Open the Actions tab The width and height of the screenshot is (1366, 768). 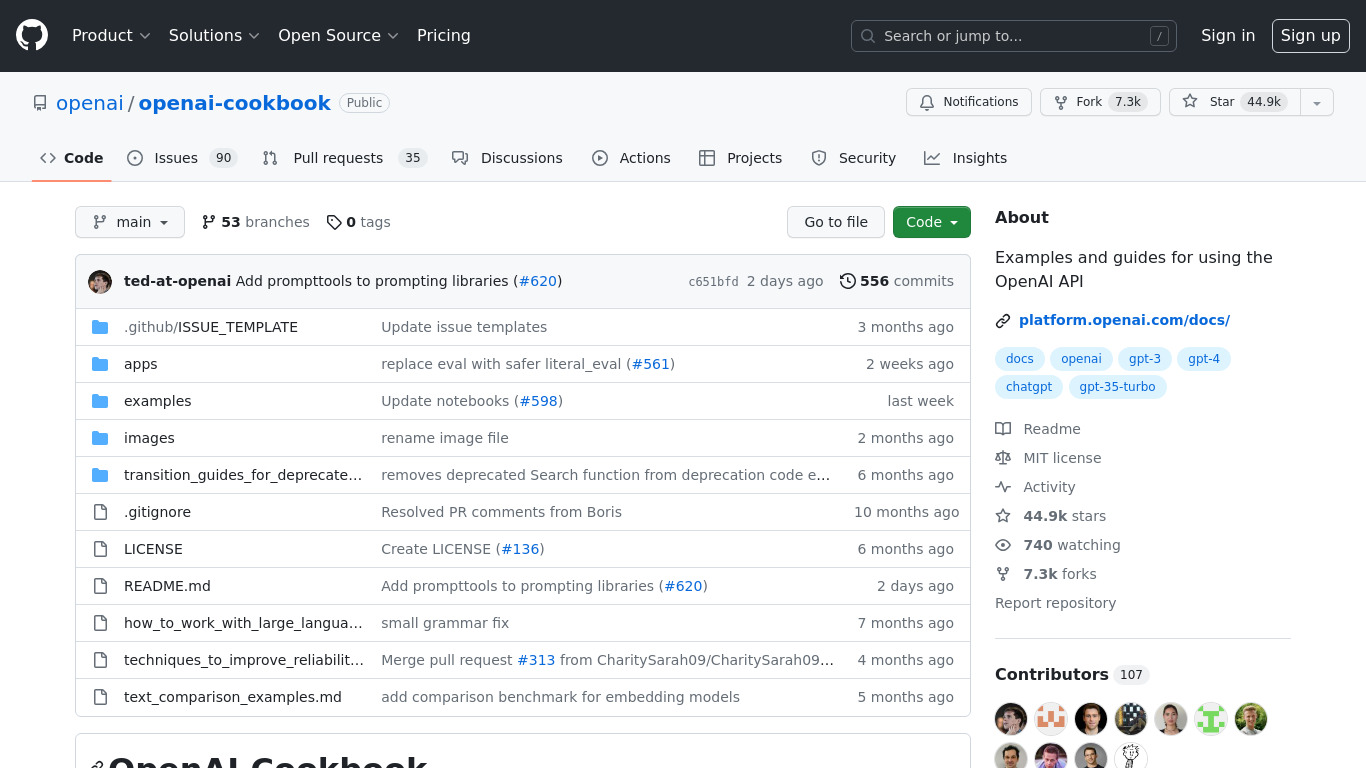(x=631, y=158)
